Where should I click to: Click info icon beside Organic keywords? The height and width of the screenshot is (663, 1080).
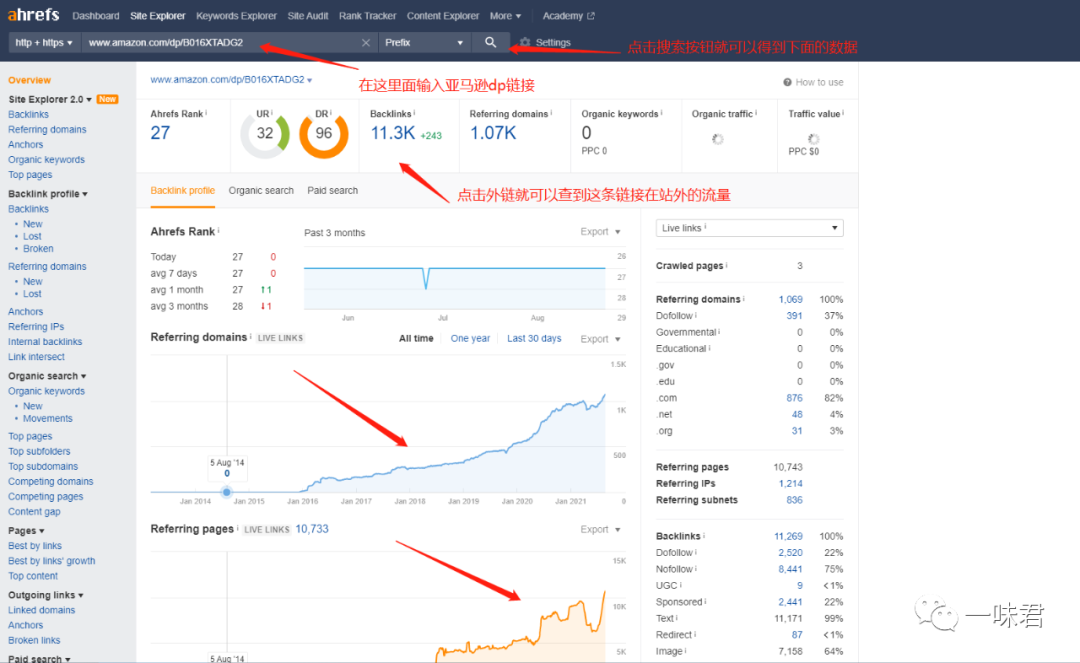[x=661, y=113]
